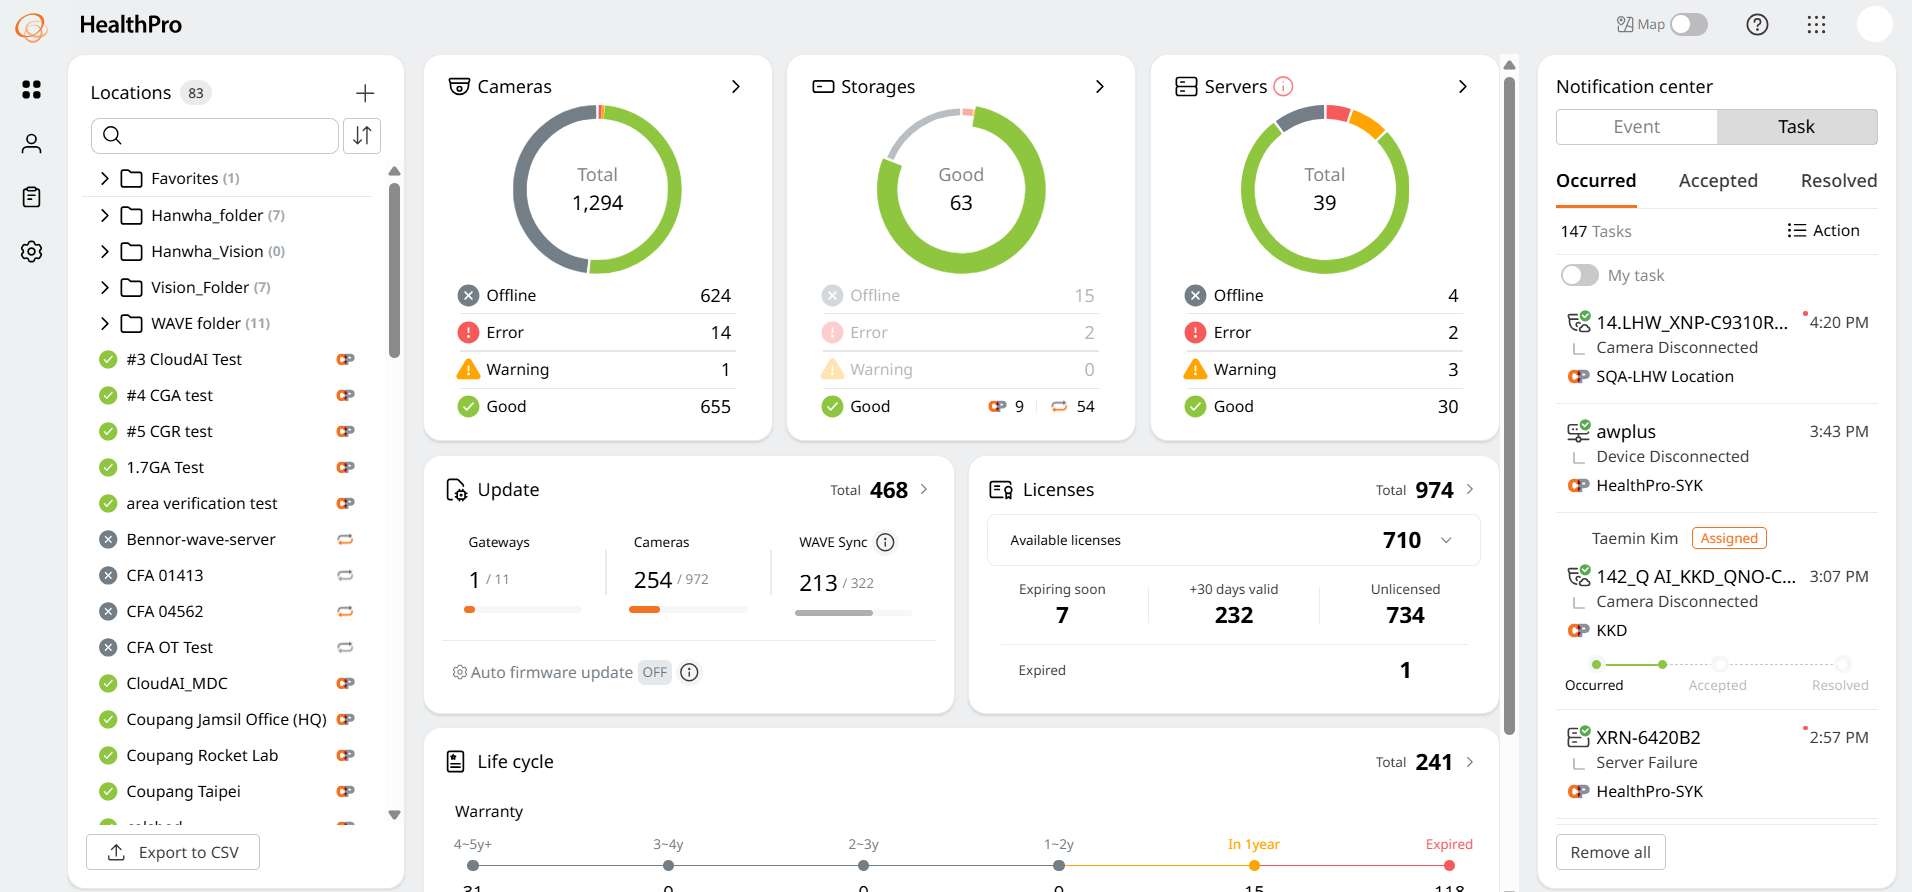
Task: Show WAVE Sync info icon
Action: pos(885,542)
